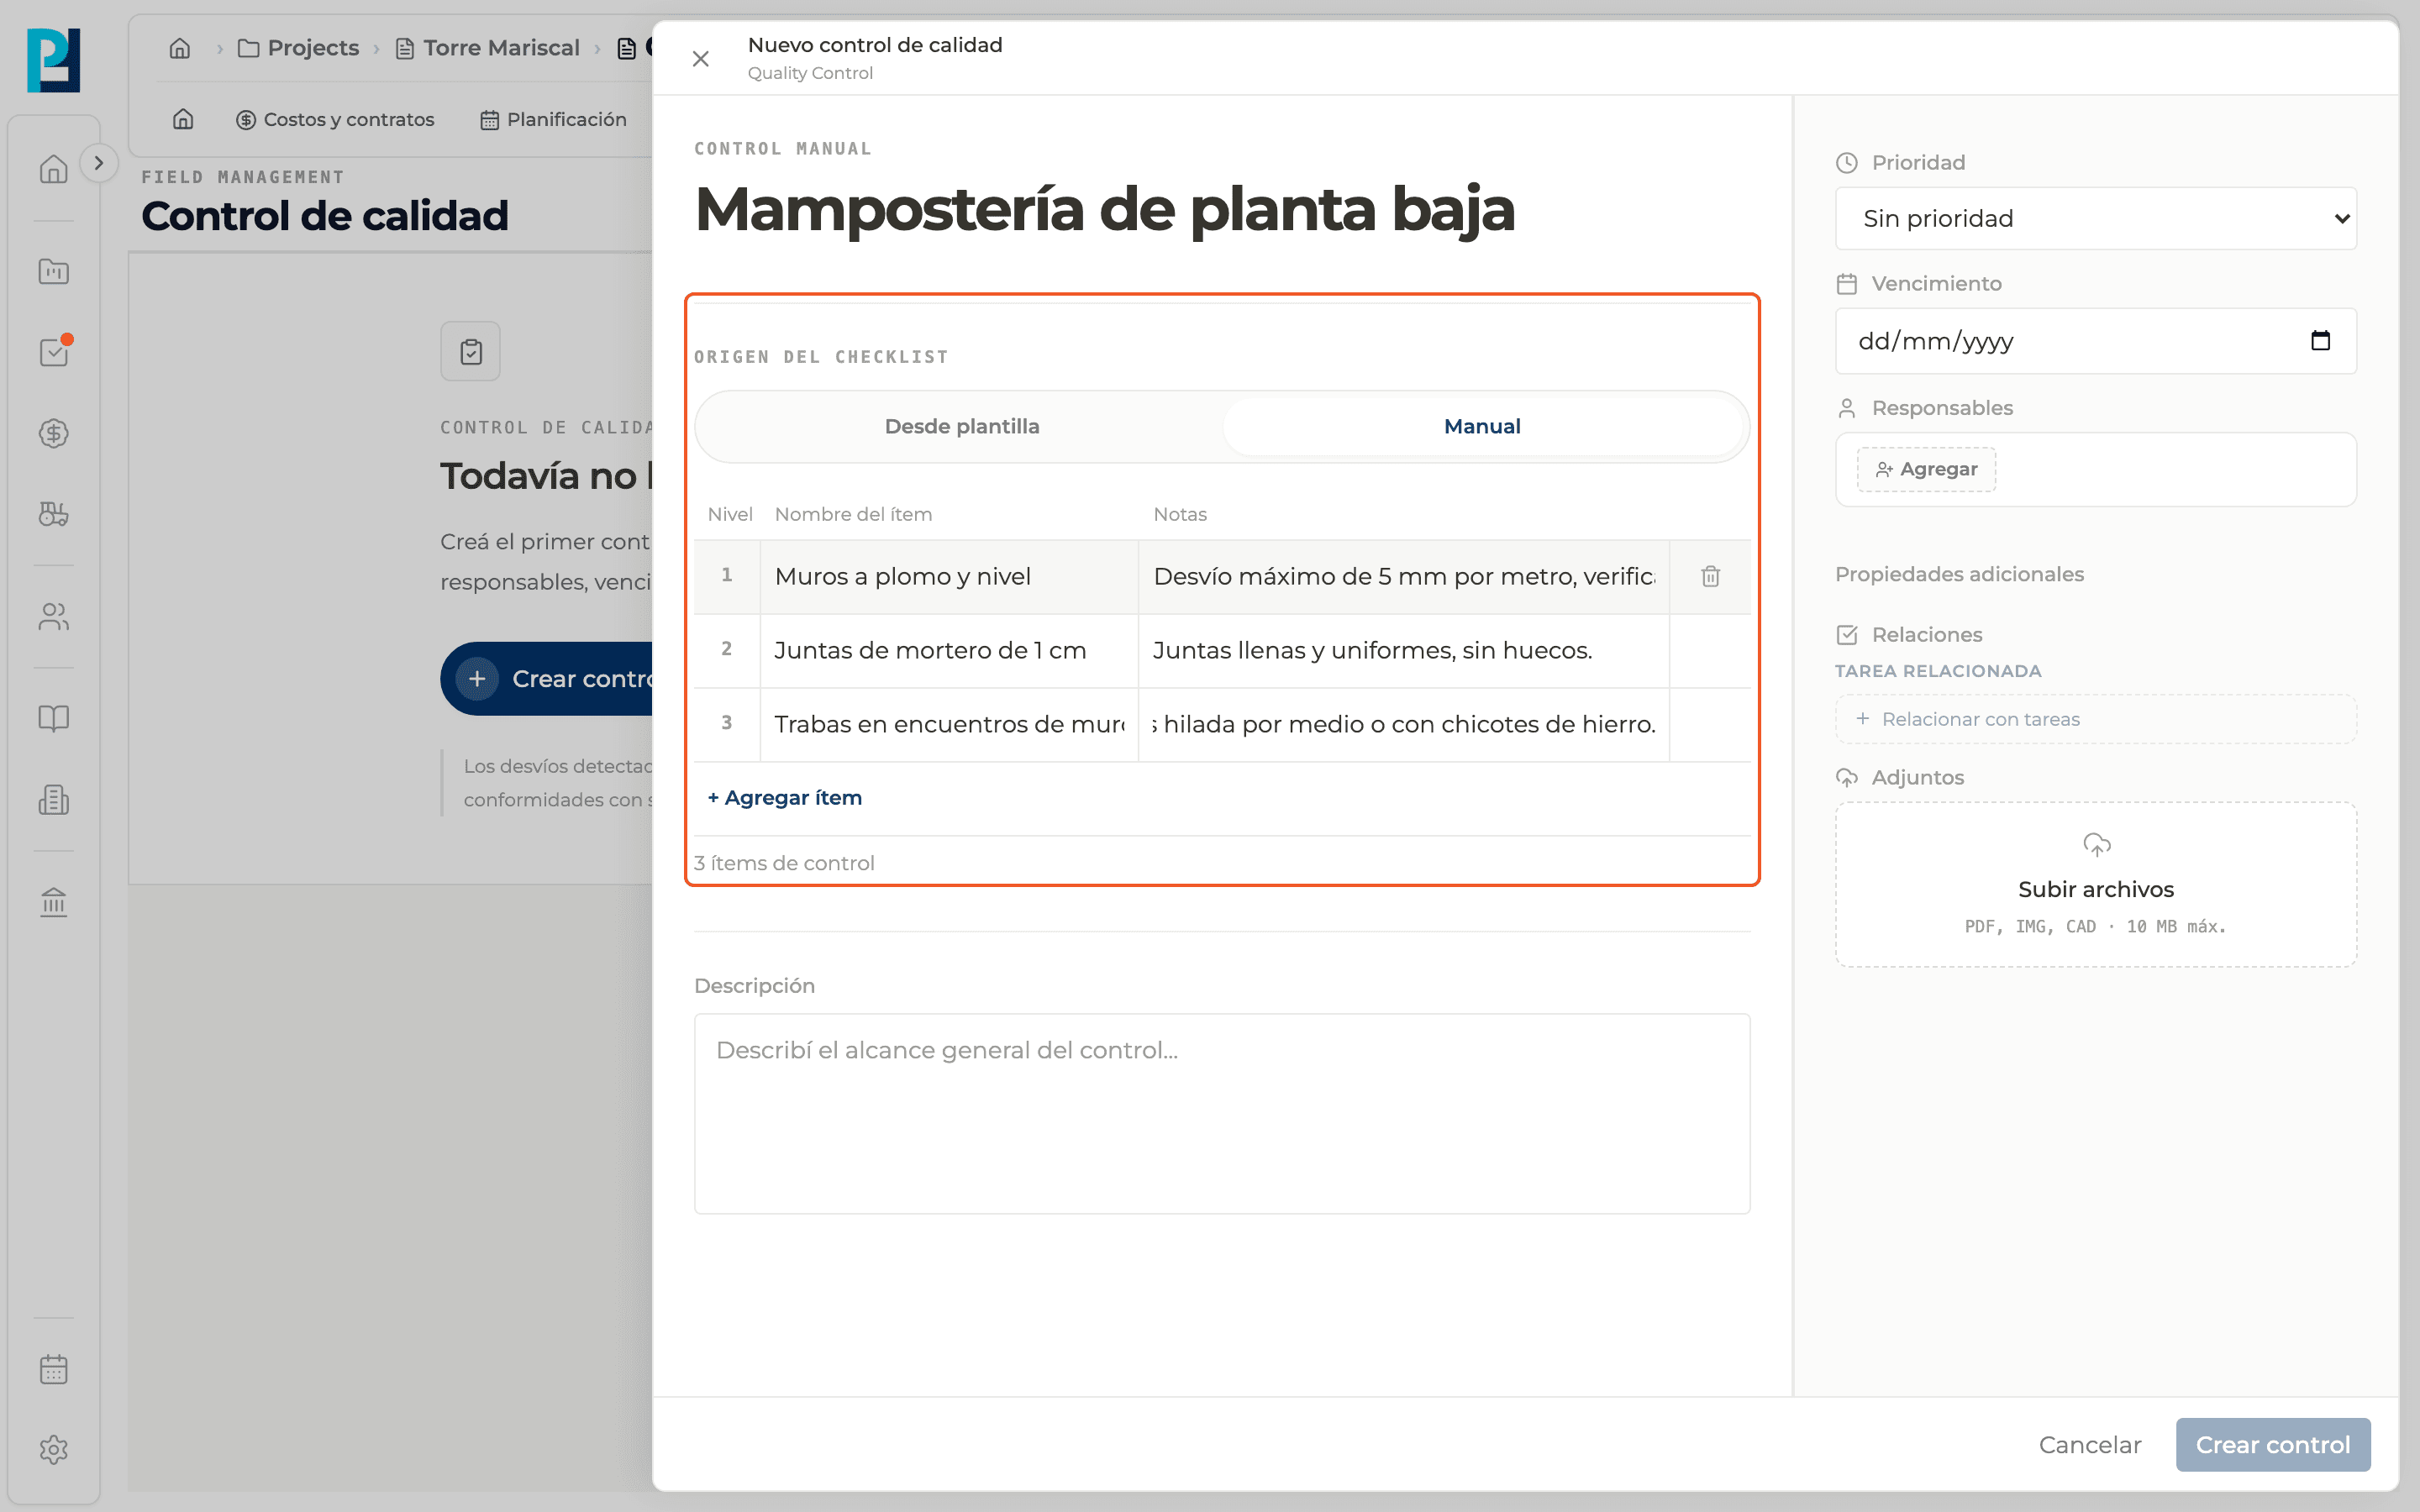Delete the Muros a plomo y nivel item

coord(1711,577)
